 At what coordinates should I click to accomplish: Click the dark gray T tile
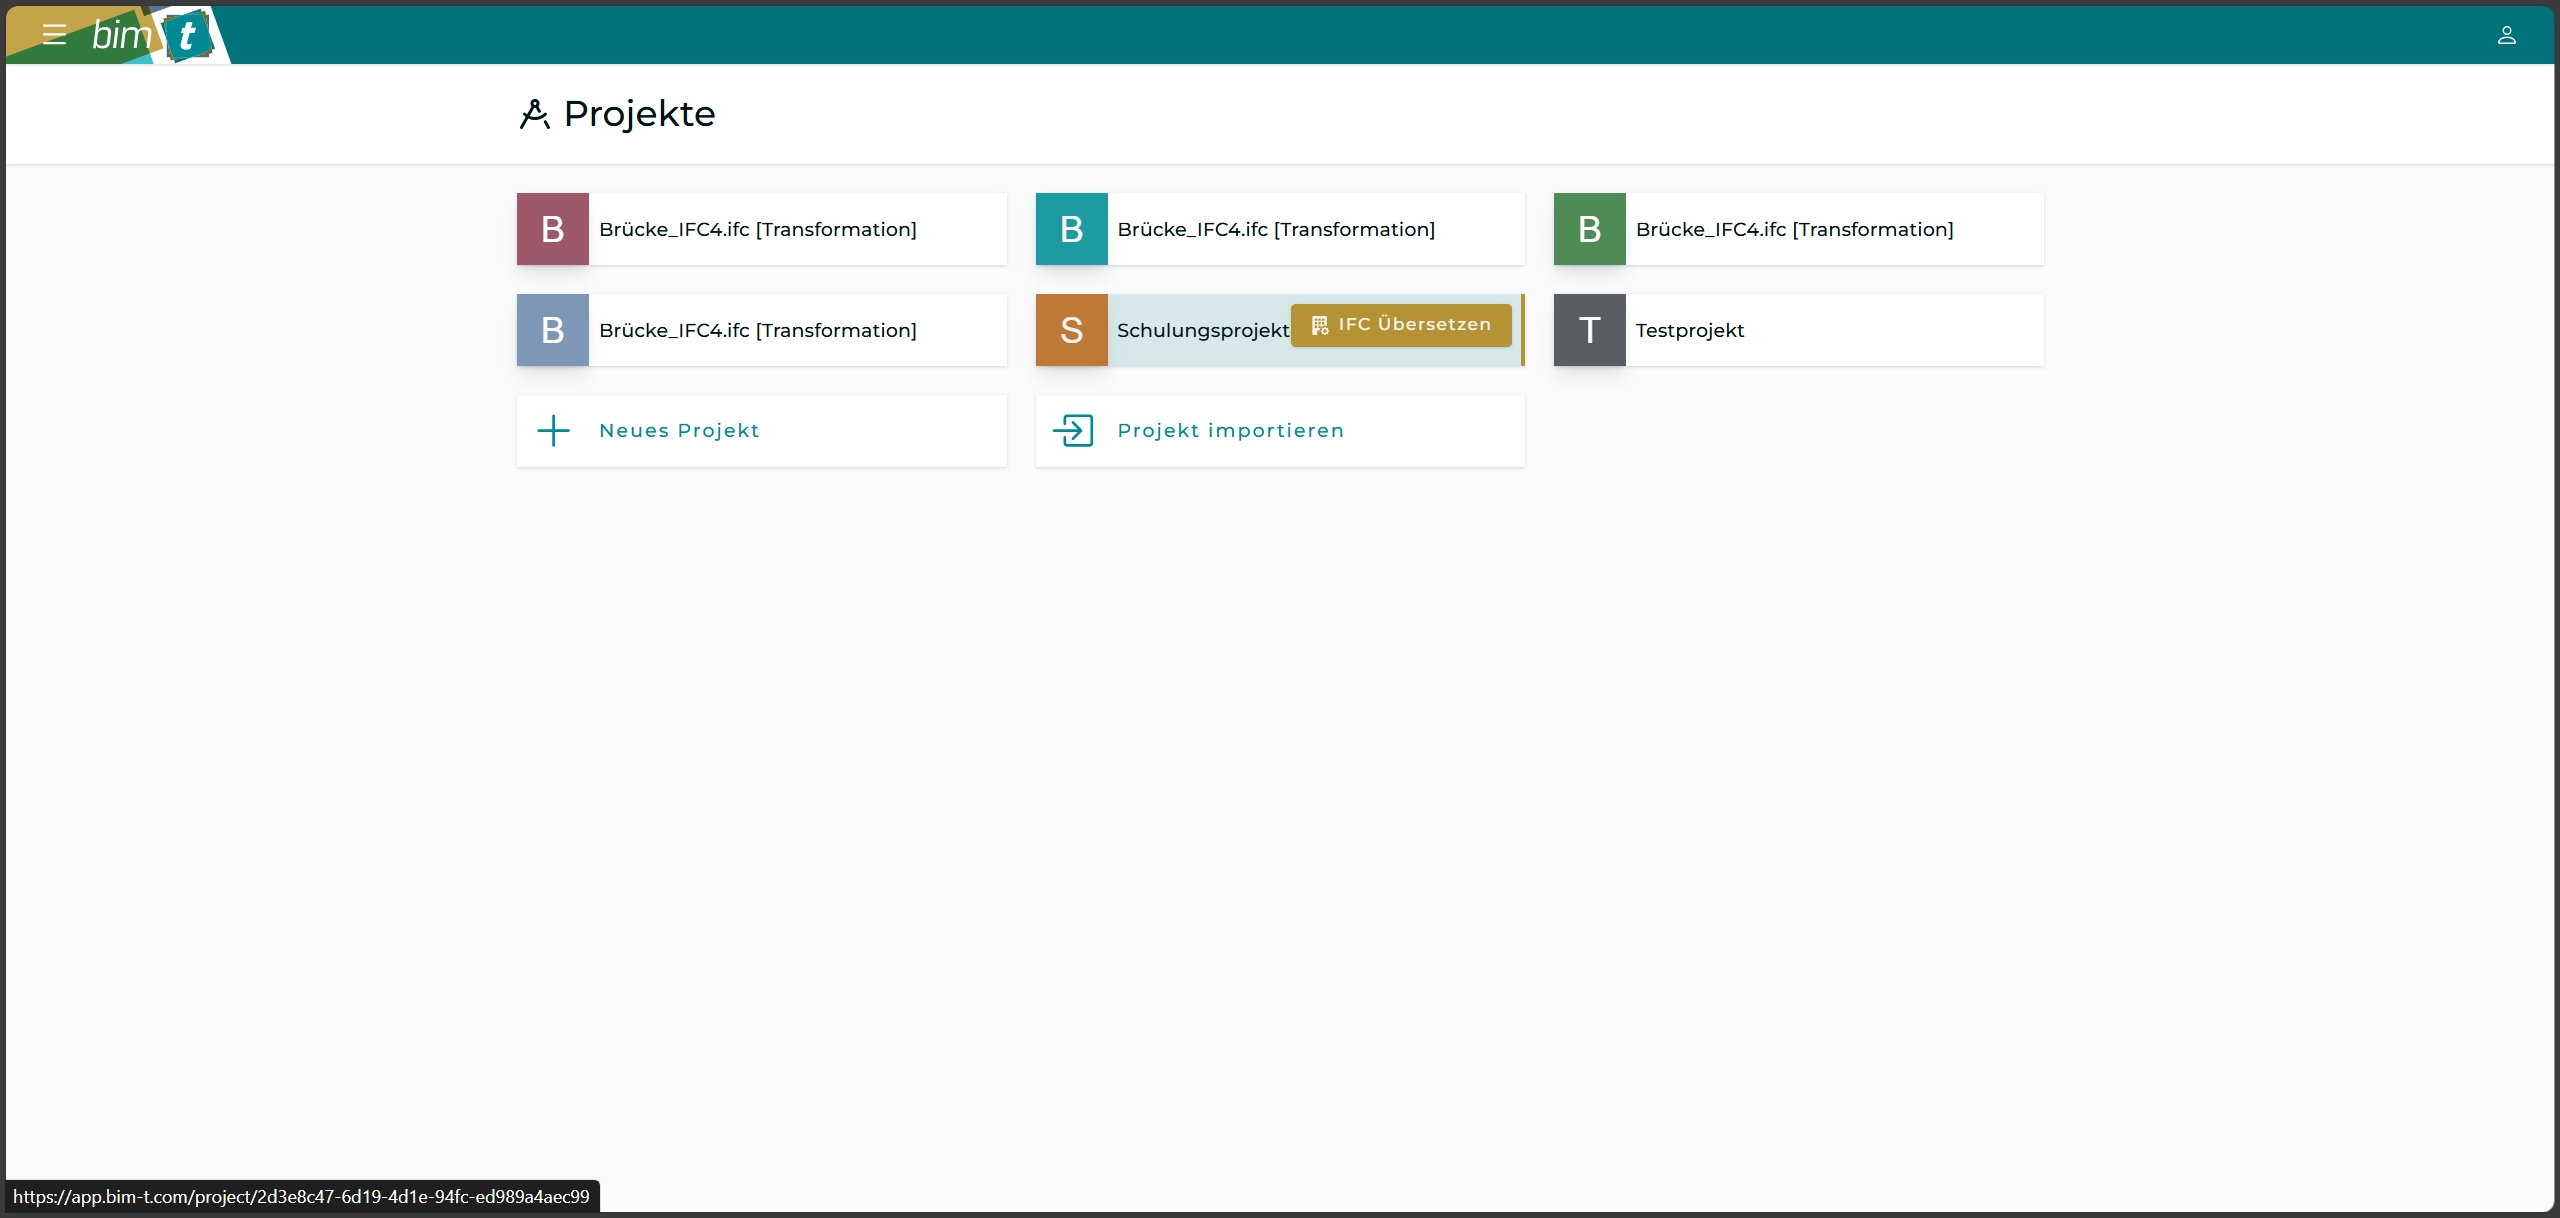point(1589,330)
